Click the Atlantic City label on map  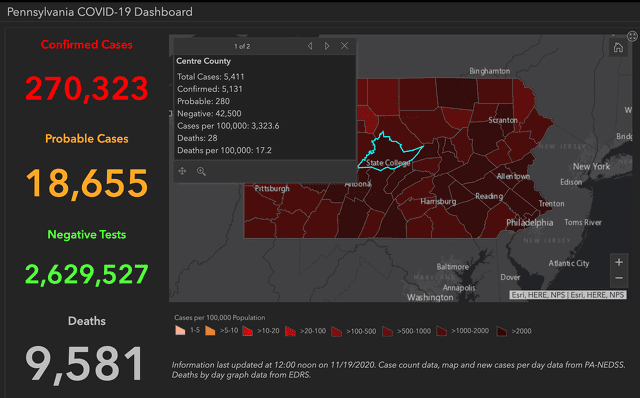(569, 263)
